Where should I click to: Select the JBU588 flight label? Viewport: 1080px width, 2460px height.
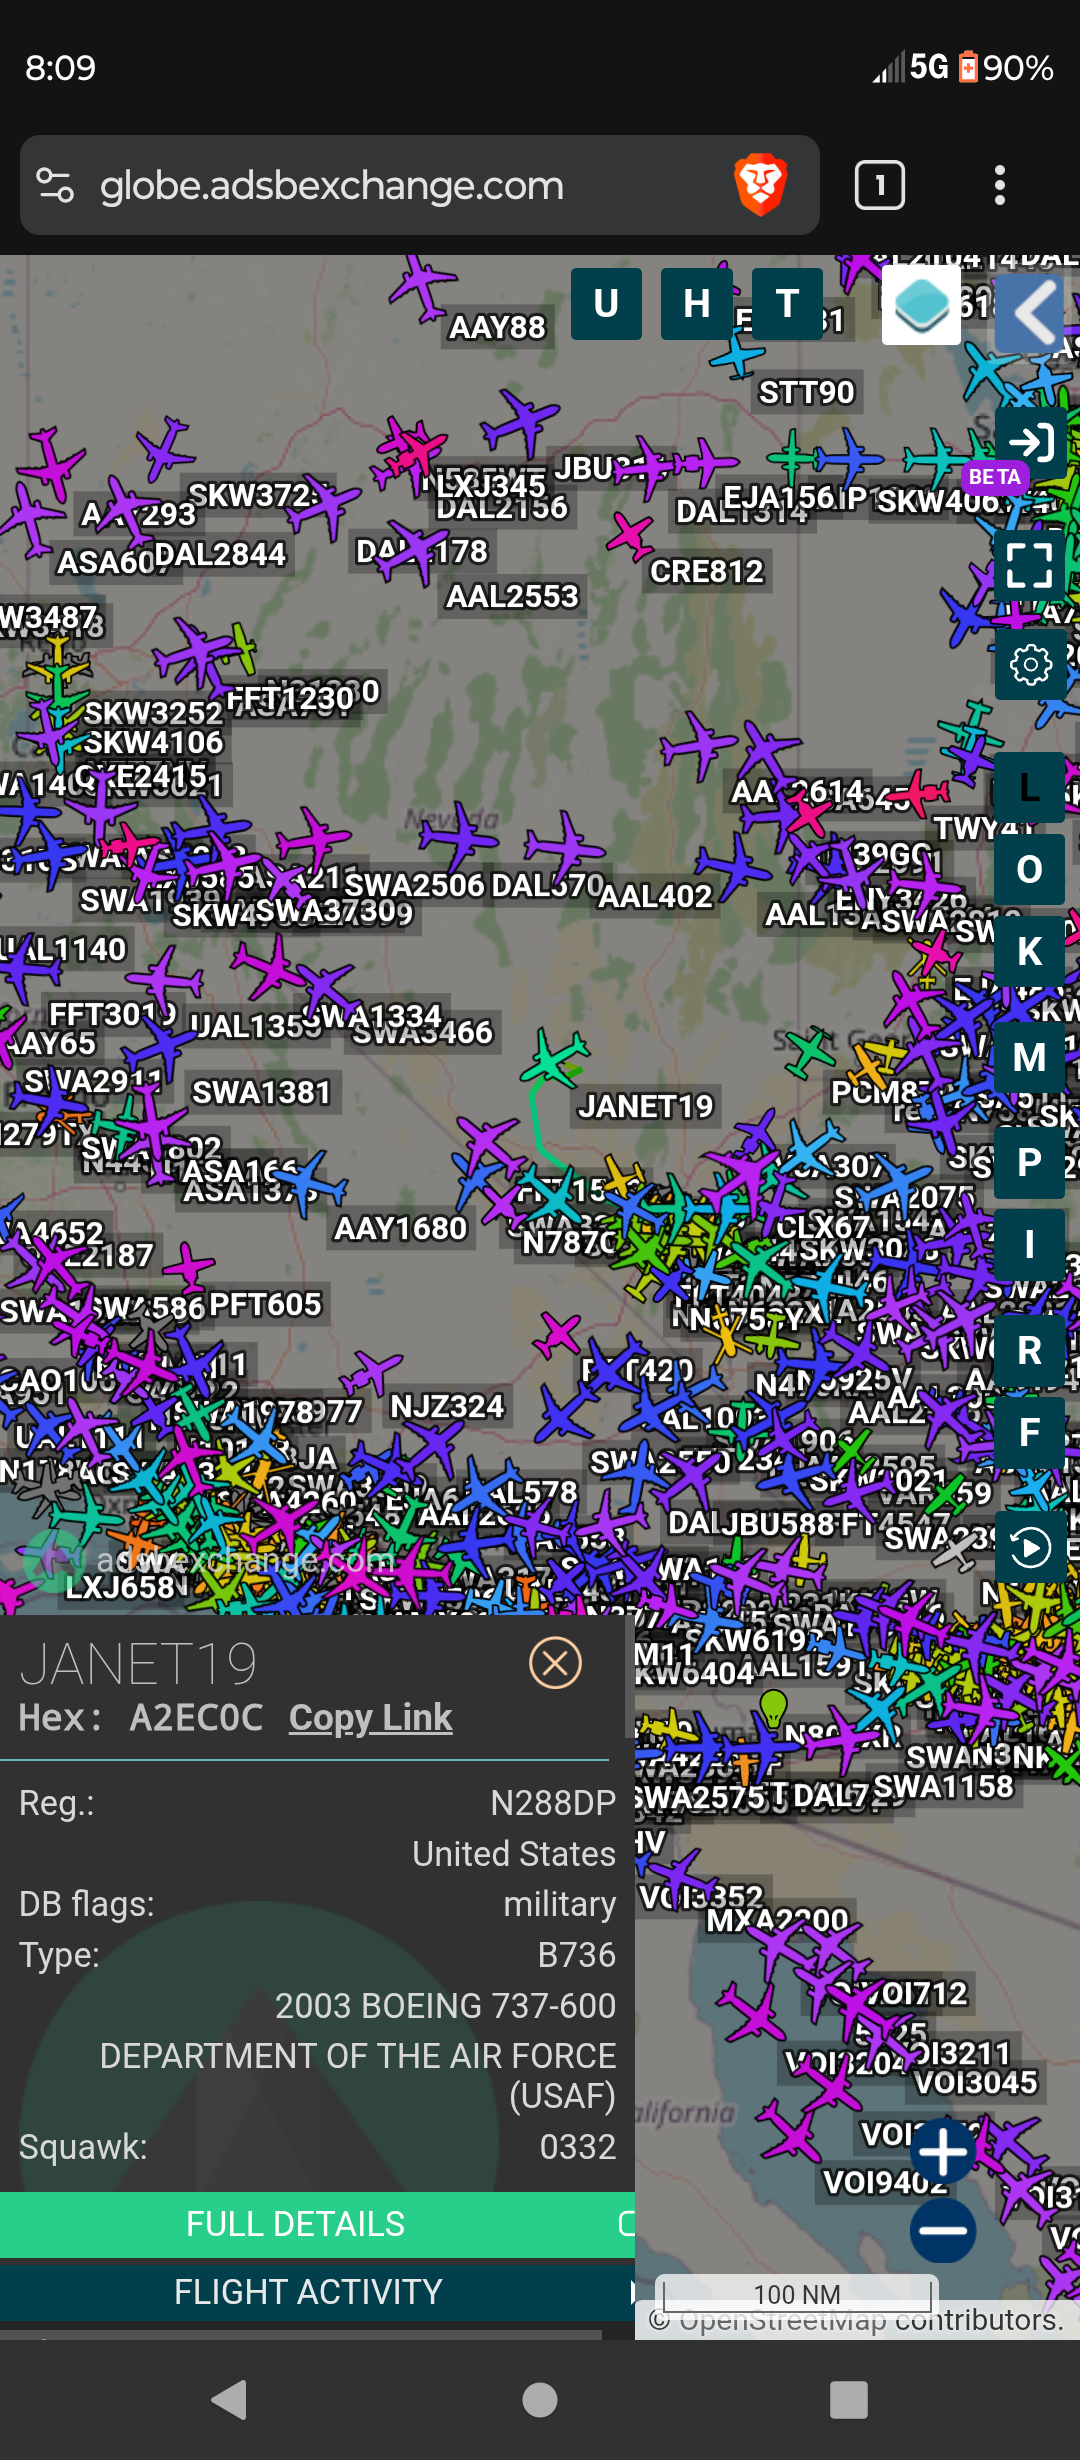coord(778,1523)
